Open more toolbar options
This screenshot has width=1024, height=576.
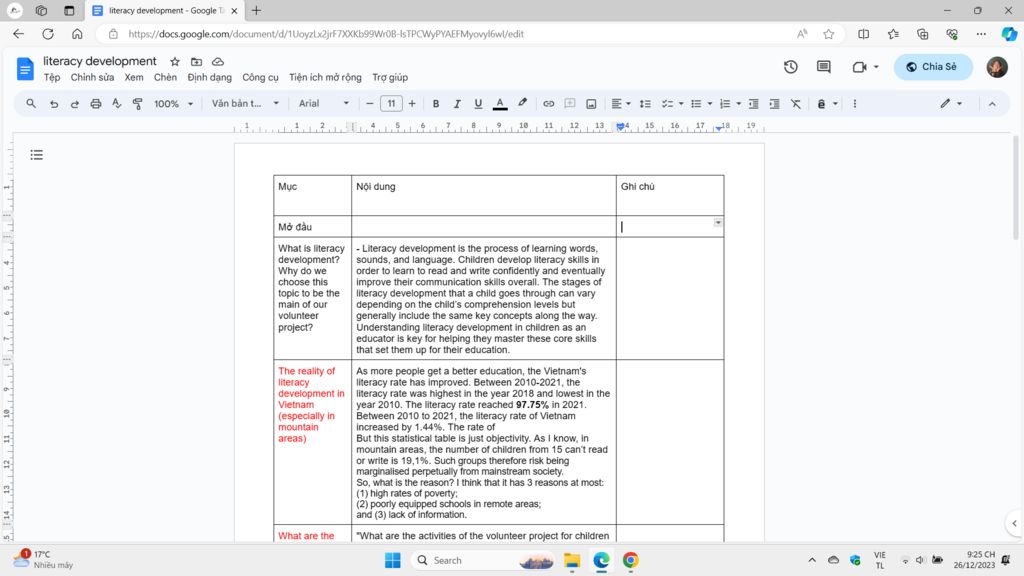tap(854, 104)
